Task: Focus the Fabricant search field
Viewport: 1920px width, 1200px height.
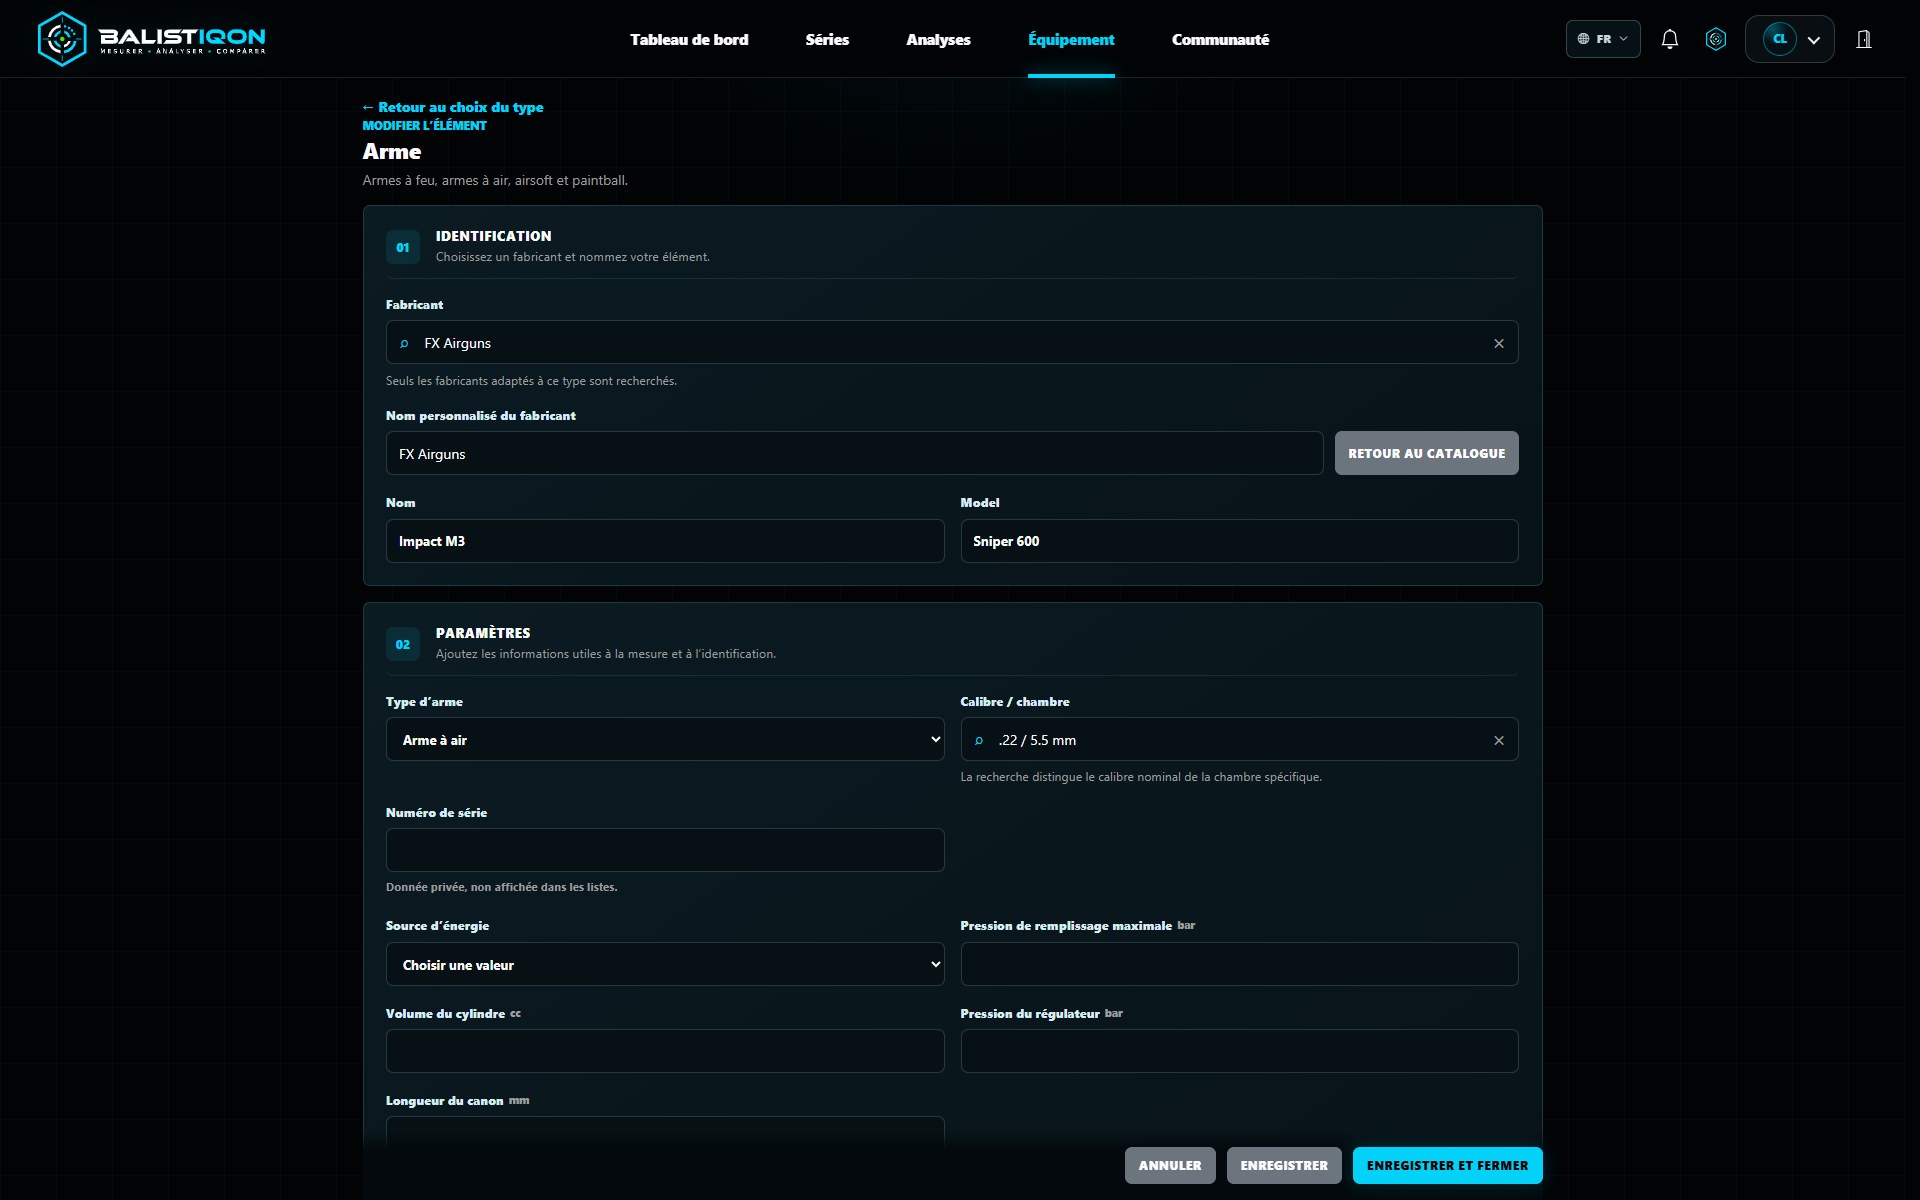Action: (x=952, y=342)
